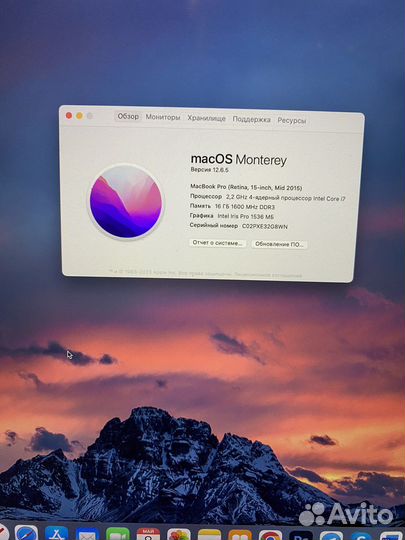This screenshot has height=540, width=405.
Task: Click the Версия 12.6.5 version text
Action: pyautogui.click(x=209, y=169)
